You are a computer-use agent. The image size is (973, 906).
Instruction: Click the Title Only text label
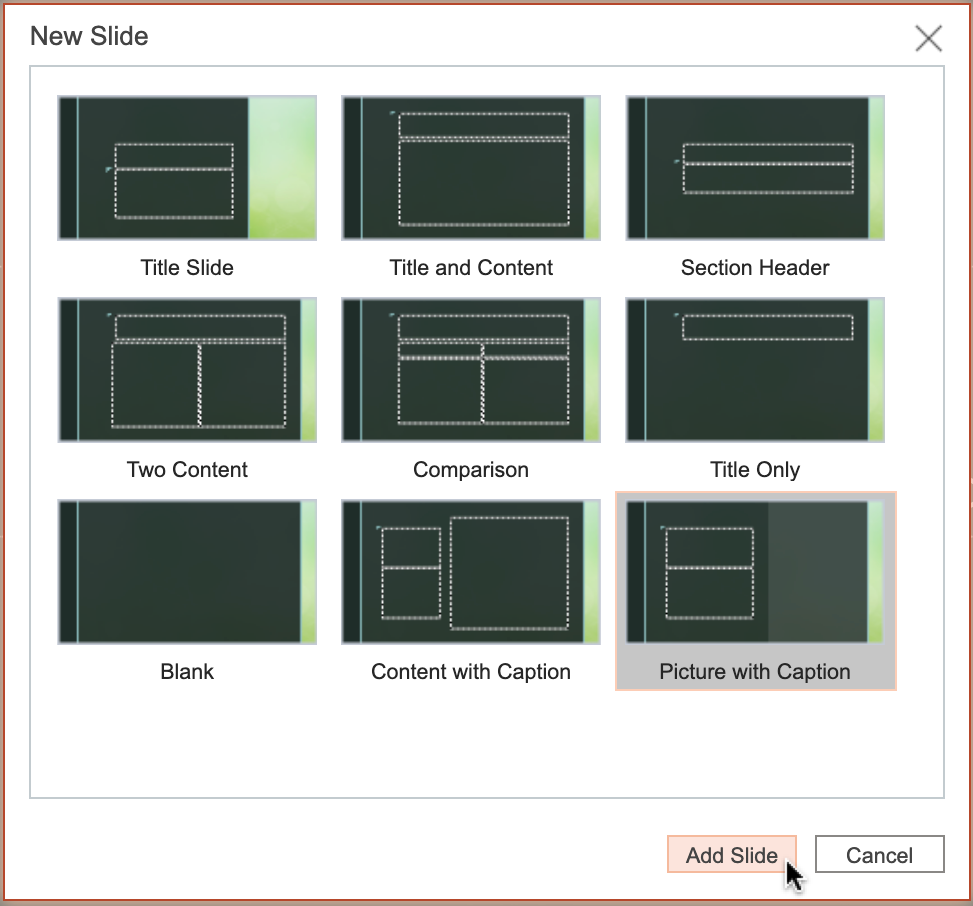coord(755,470)
